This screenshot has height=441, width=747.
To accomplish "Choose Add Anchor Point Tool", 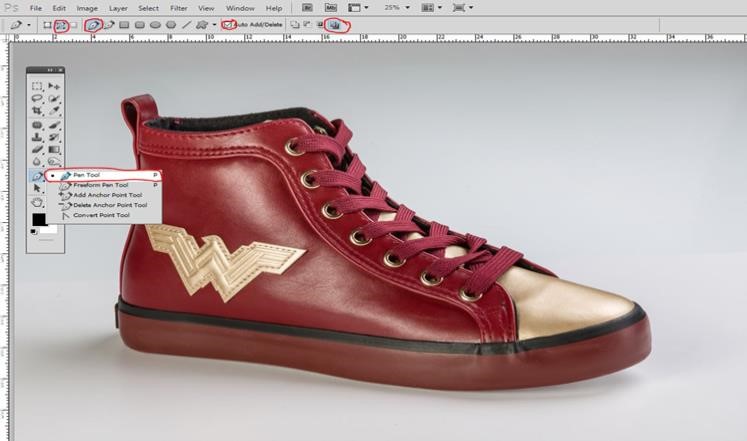I will point(104,195).
